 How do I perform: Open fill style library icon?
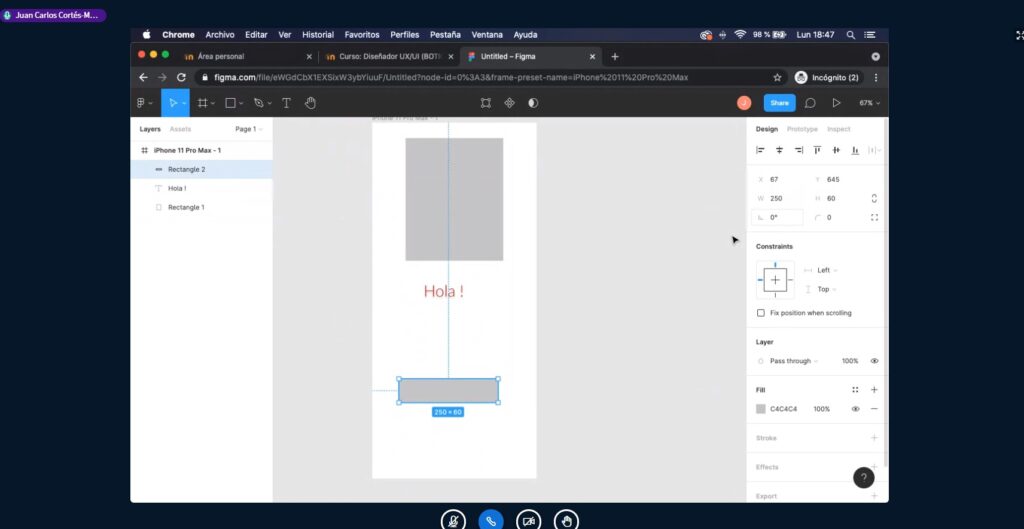[856, 390]
